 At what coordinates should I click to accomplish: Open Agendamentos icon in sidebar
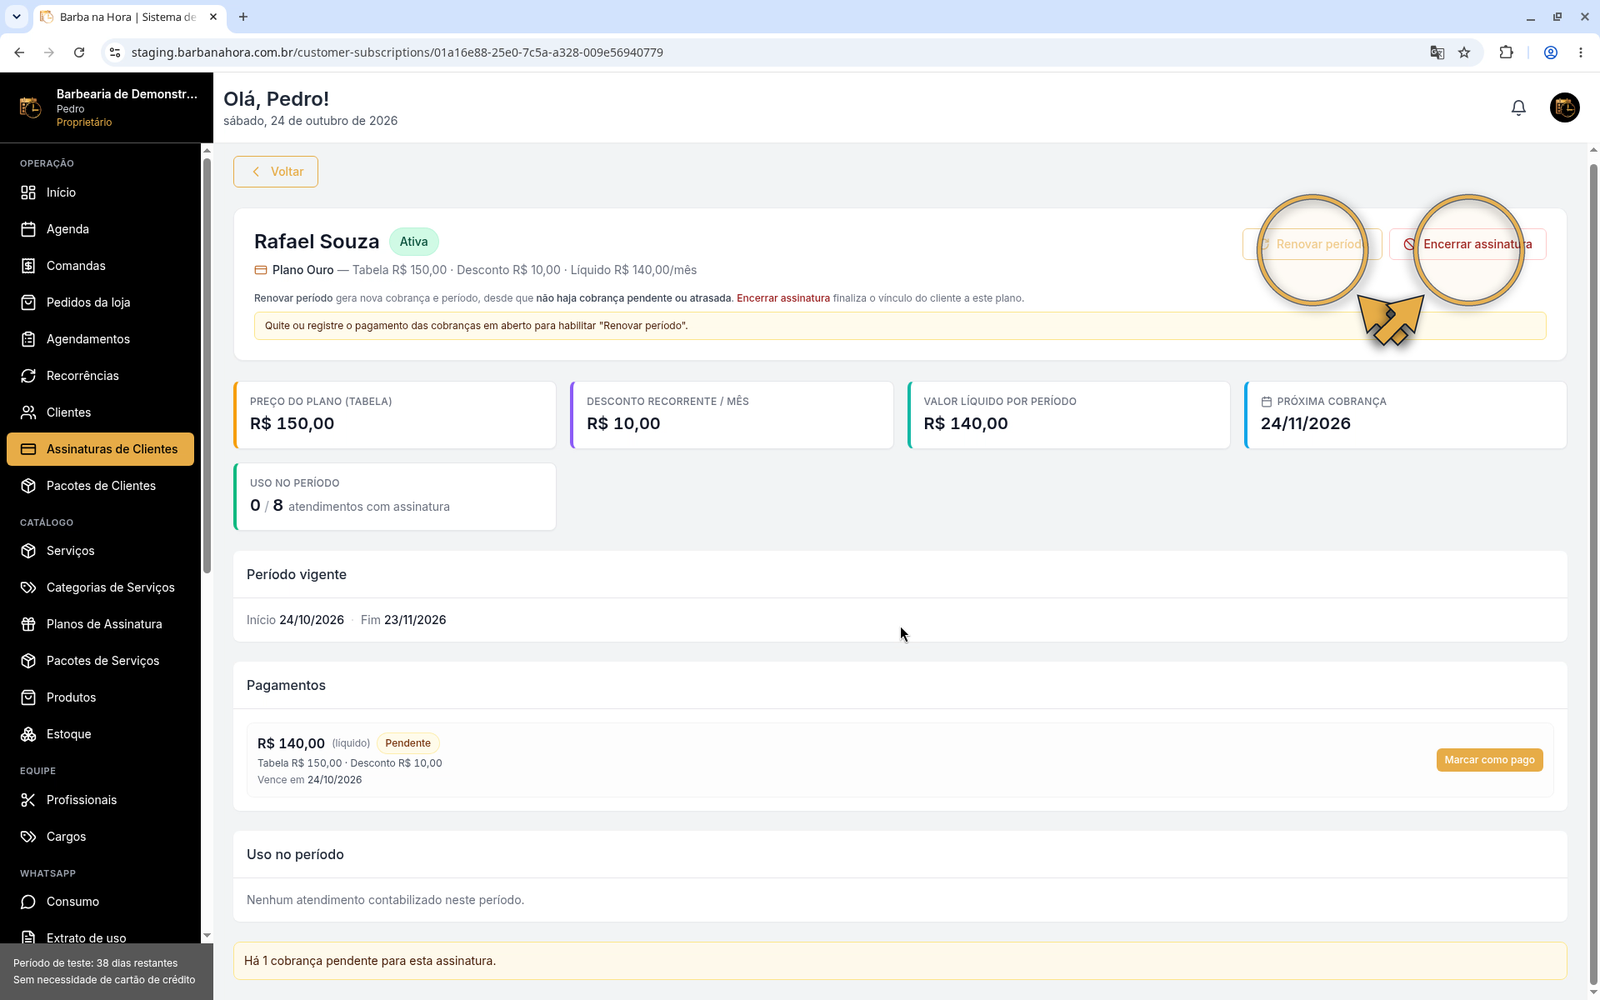coord(28,339)
